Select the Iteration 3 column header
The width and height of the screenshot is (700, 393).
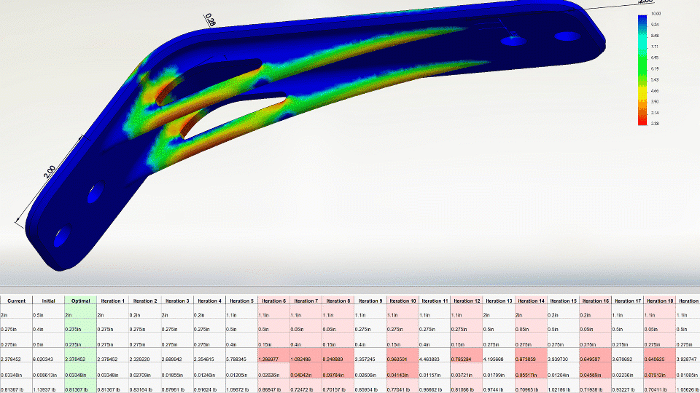pyautogui.click(x=177, y=301)
